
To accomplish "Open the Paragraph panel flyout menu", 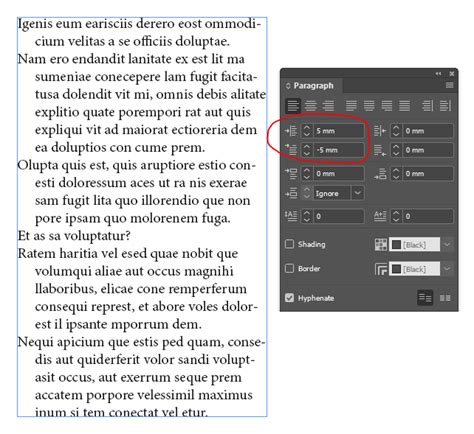I will pos(449,85).
